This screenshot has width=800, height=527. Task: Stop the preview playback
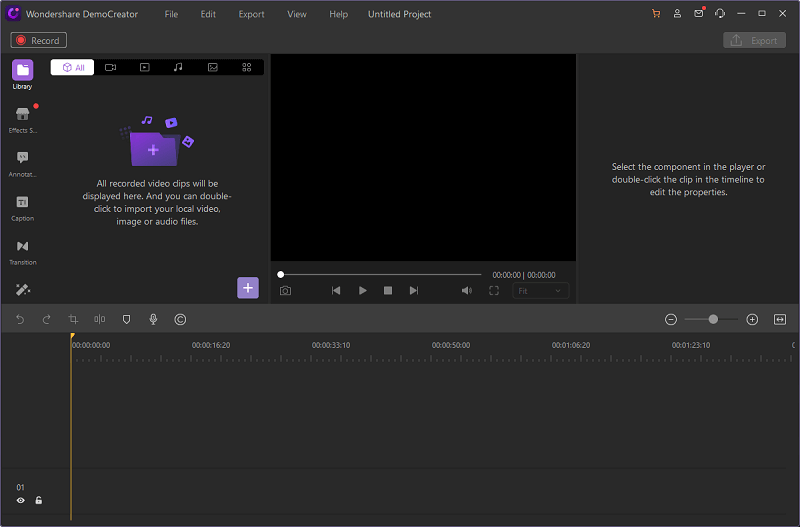point(388,291)
